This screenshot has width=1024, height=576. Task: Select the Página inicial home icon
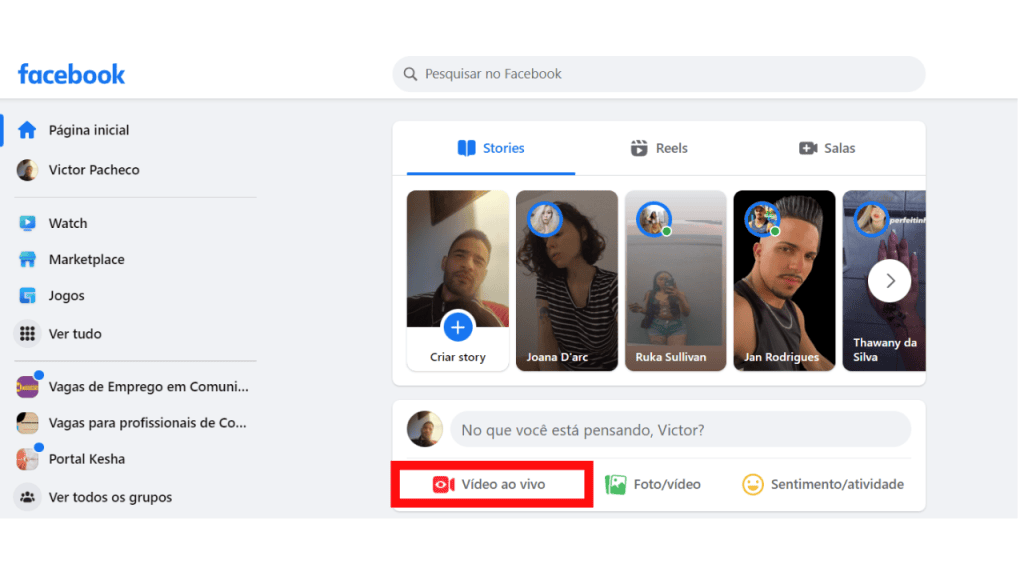28,129
